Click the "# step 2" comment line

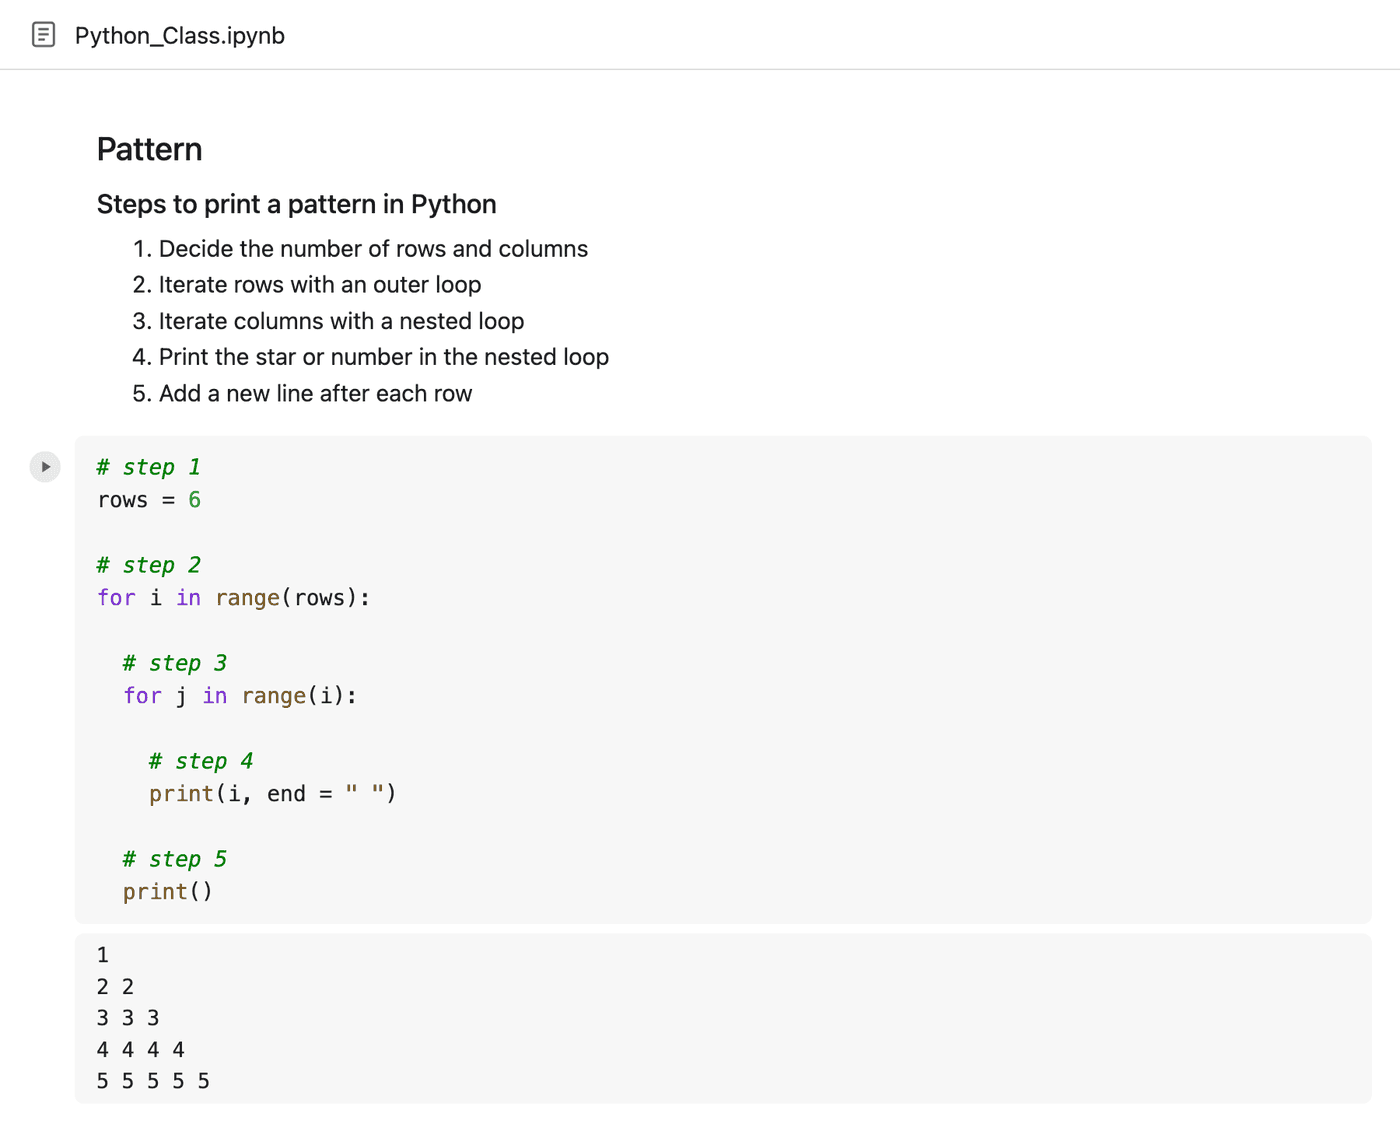pyautogui.click(x=149, y=565)
